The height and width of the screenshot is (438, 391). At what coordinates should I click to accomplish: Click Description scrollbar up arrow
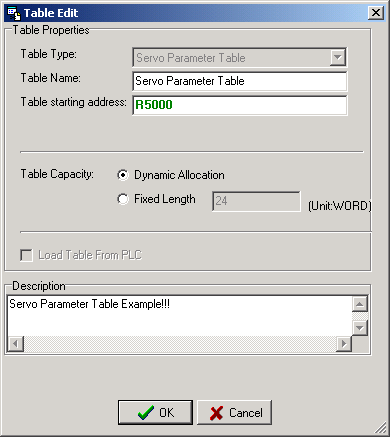click(360, 304)
